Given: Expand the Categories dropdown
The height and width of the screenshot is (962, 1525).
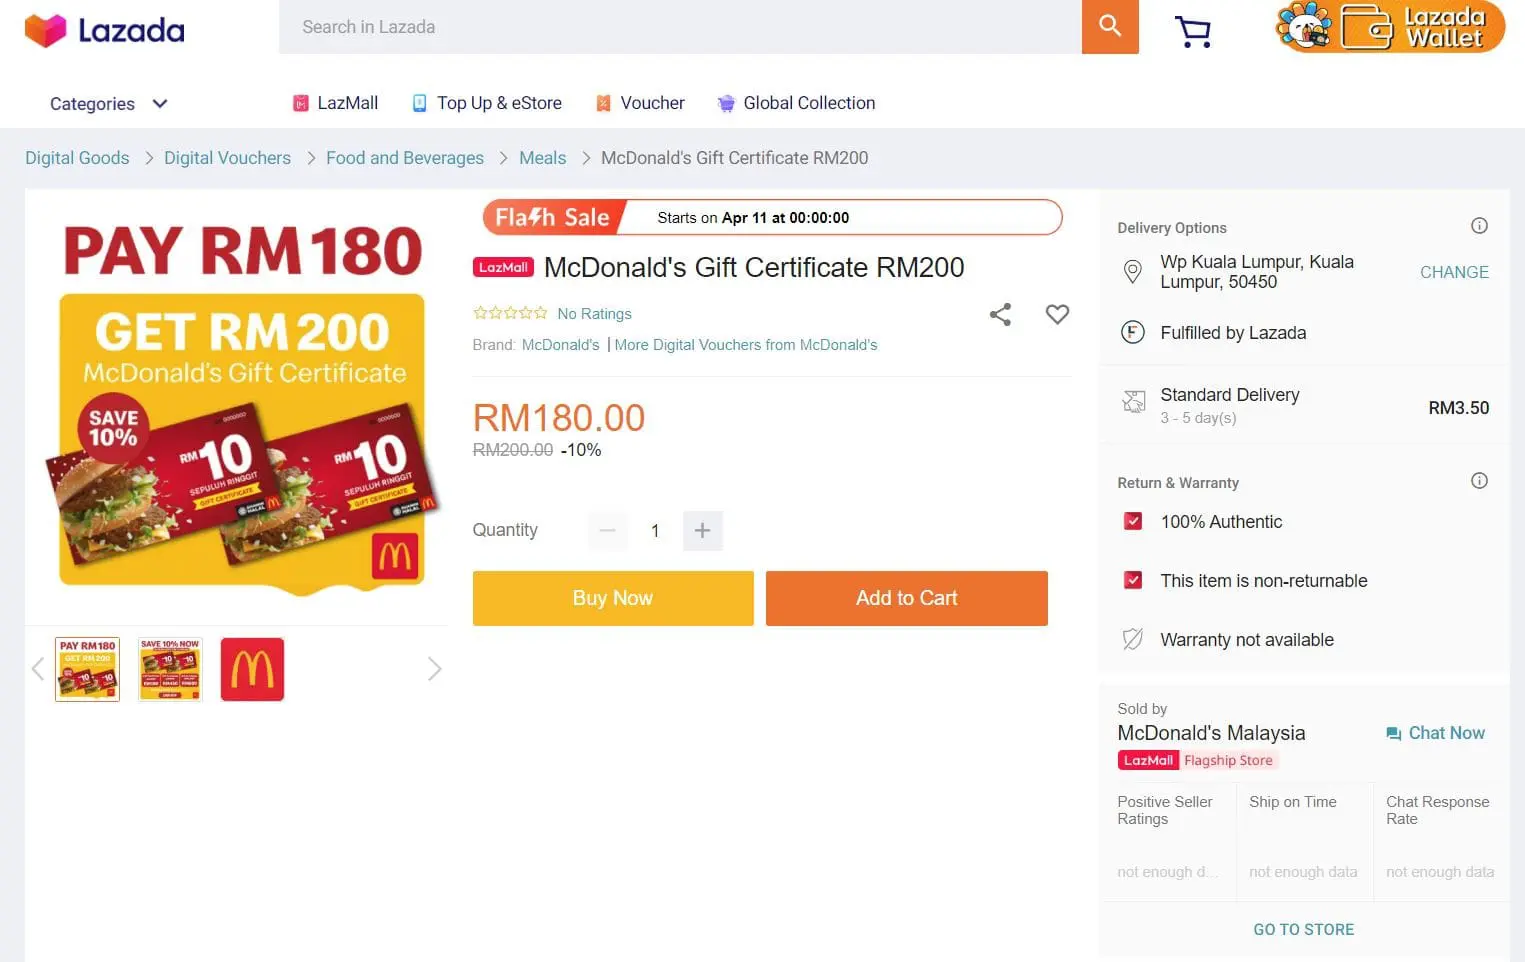Looking at the screenshot, I should click(x=108, y=104).
